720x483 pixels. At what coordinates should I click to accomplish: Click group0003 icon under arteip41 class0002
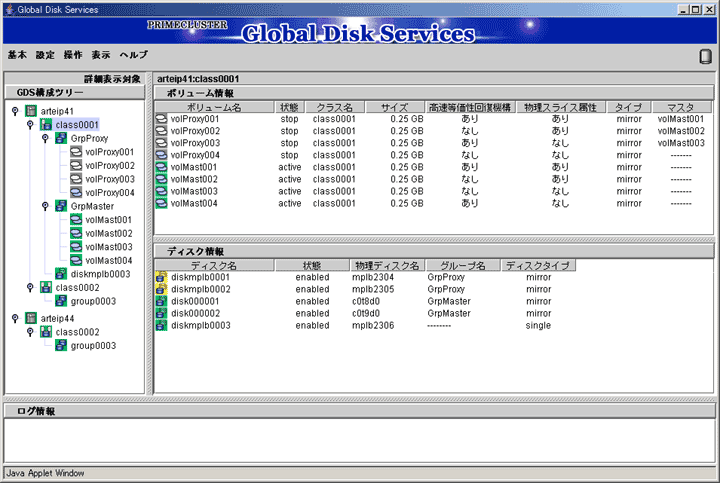pyautogui.click(x=61, y=301)
